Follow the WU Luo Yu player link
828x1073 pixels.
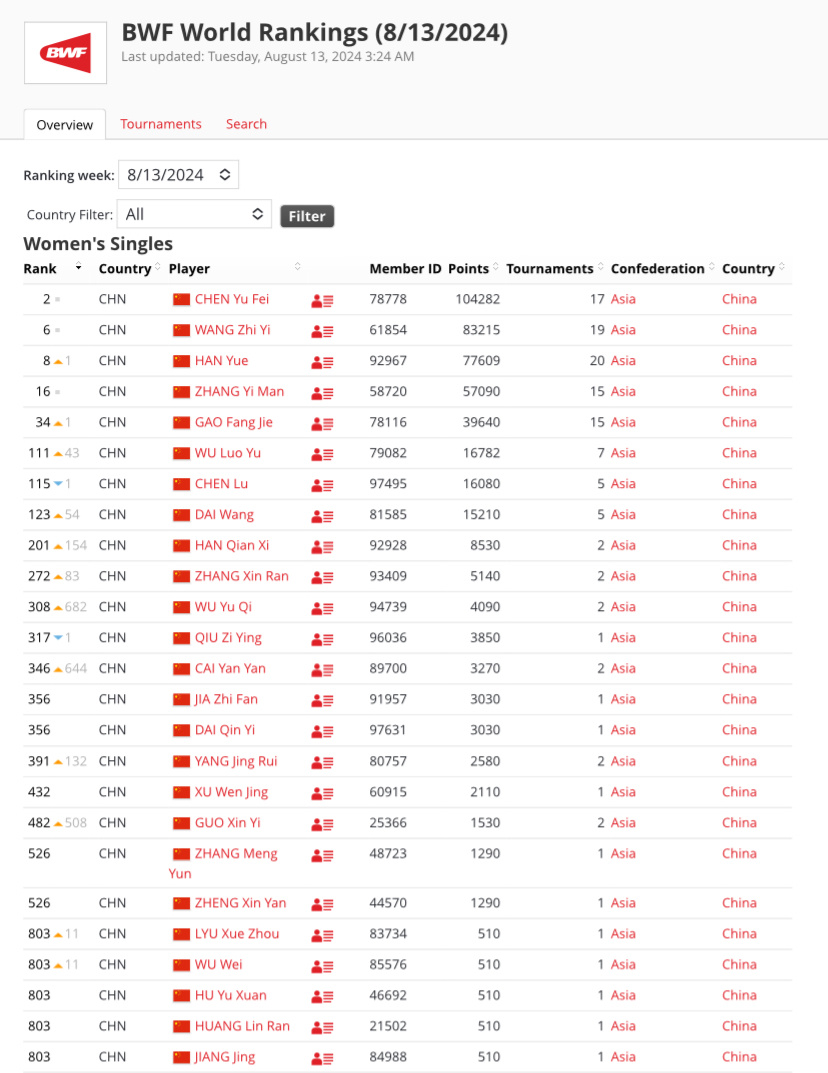[228, 453]
